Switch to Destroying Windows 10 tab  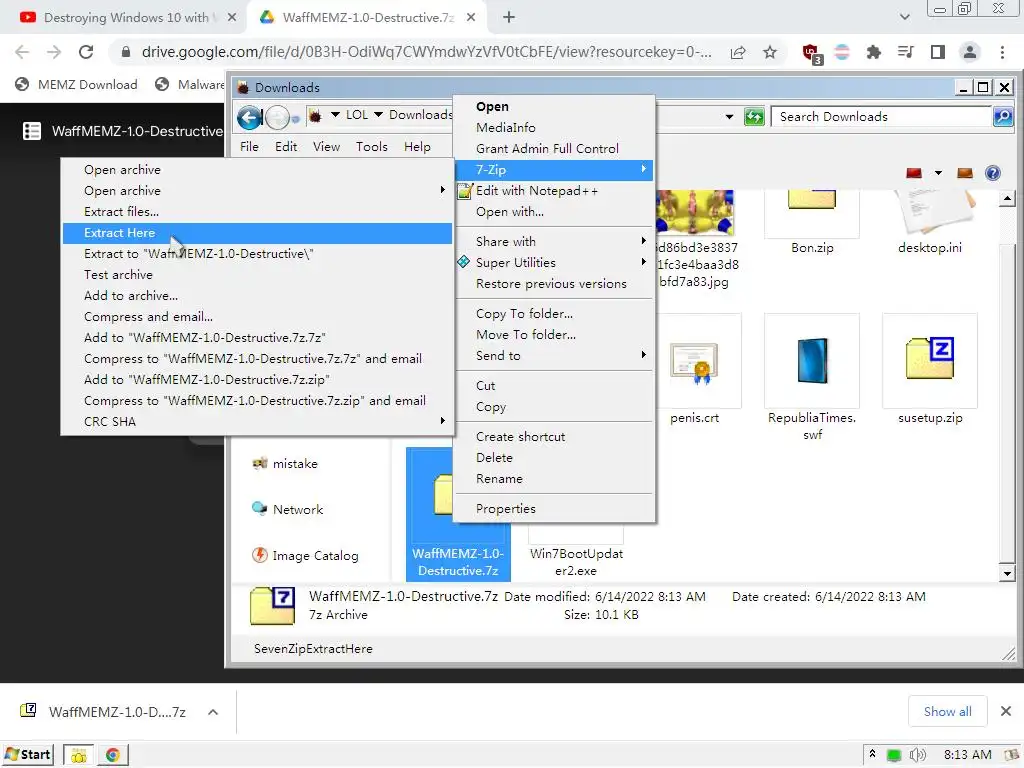pos(127,18)
